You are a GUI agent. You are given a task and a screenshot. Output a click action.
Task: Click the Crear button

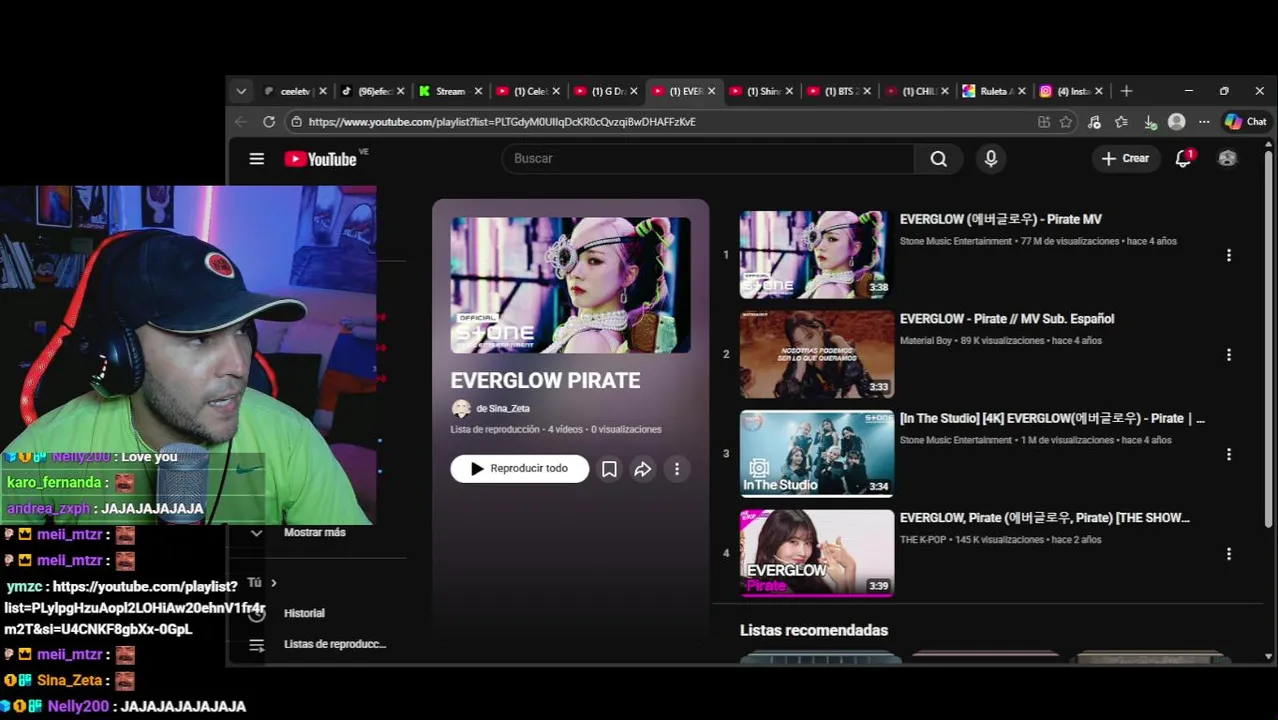click(x=1125, y=158)
